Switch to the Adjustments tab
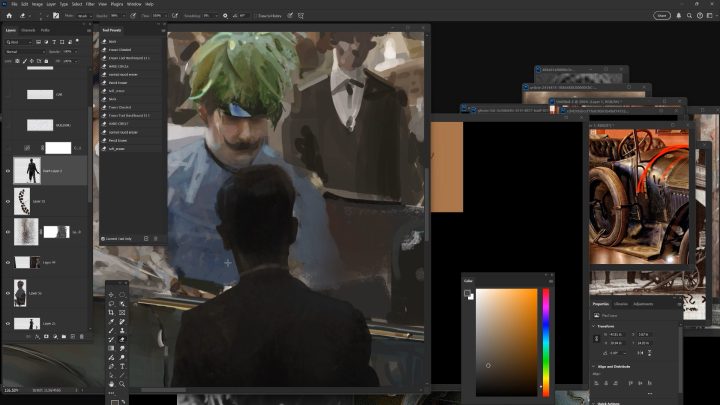 click(x=643, y=304)
